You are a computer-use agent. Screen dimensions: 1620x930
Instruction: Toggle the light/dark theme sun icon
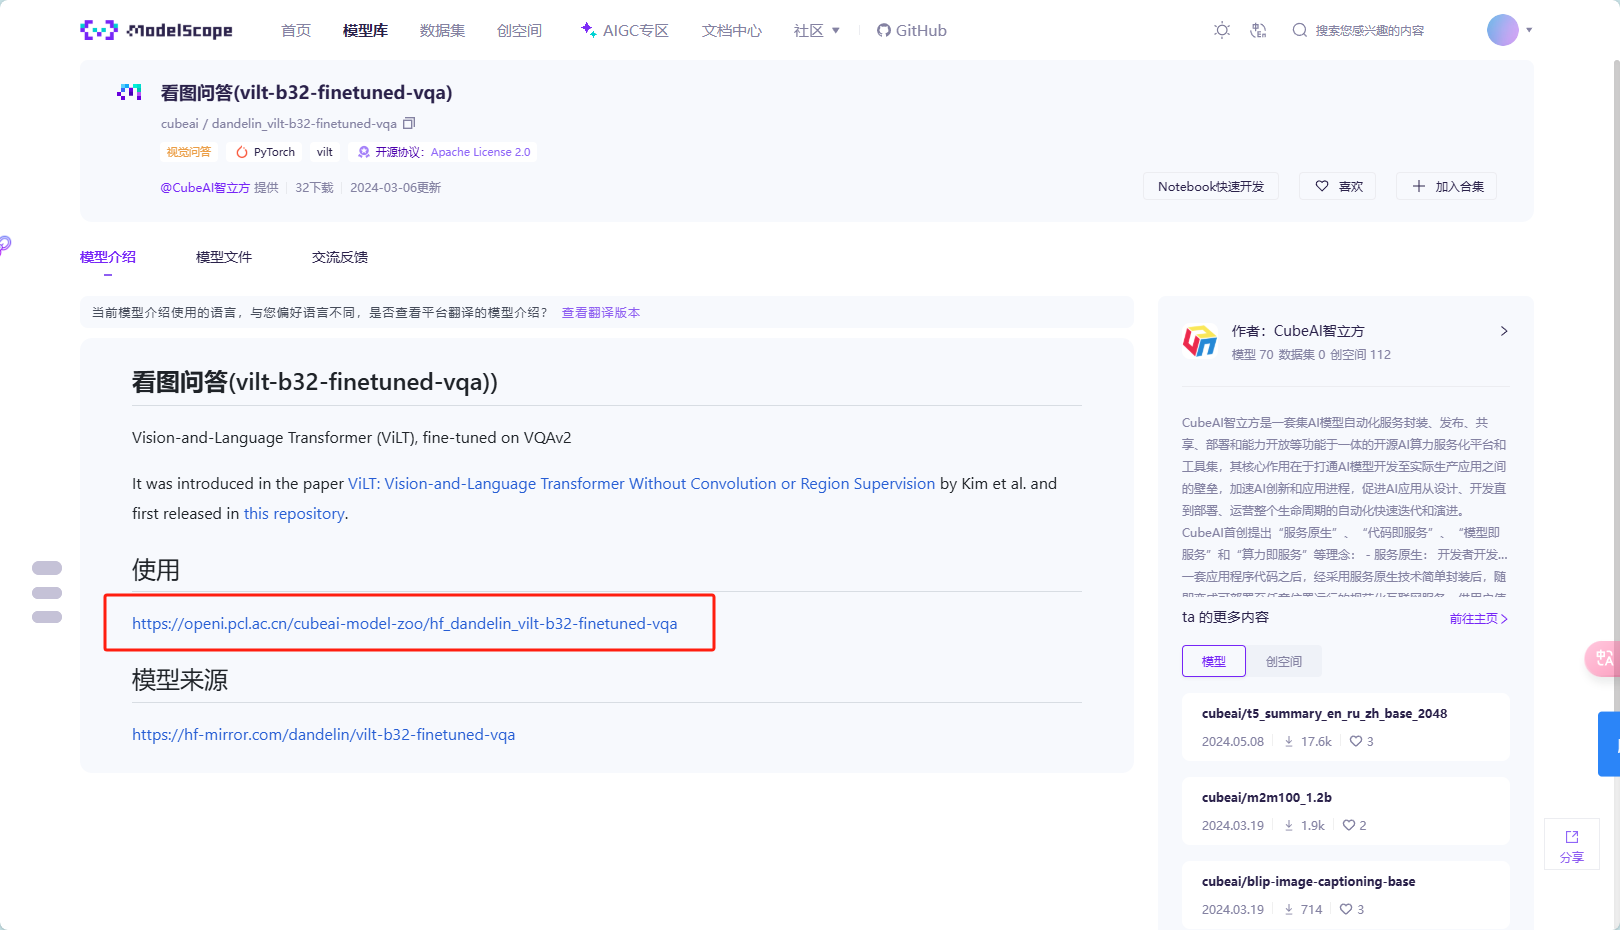click(x=1222, y=30)
